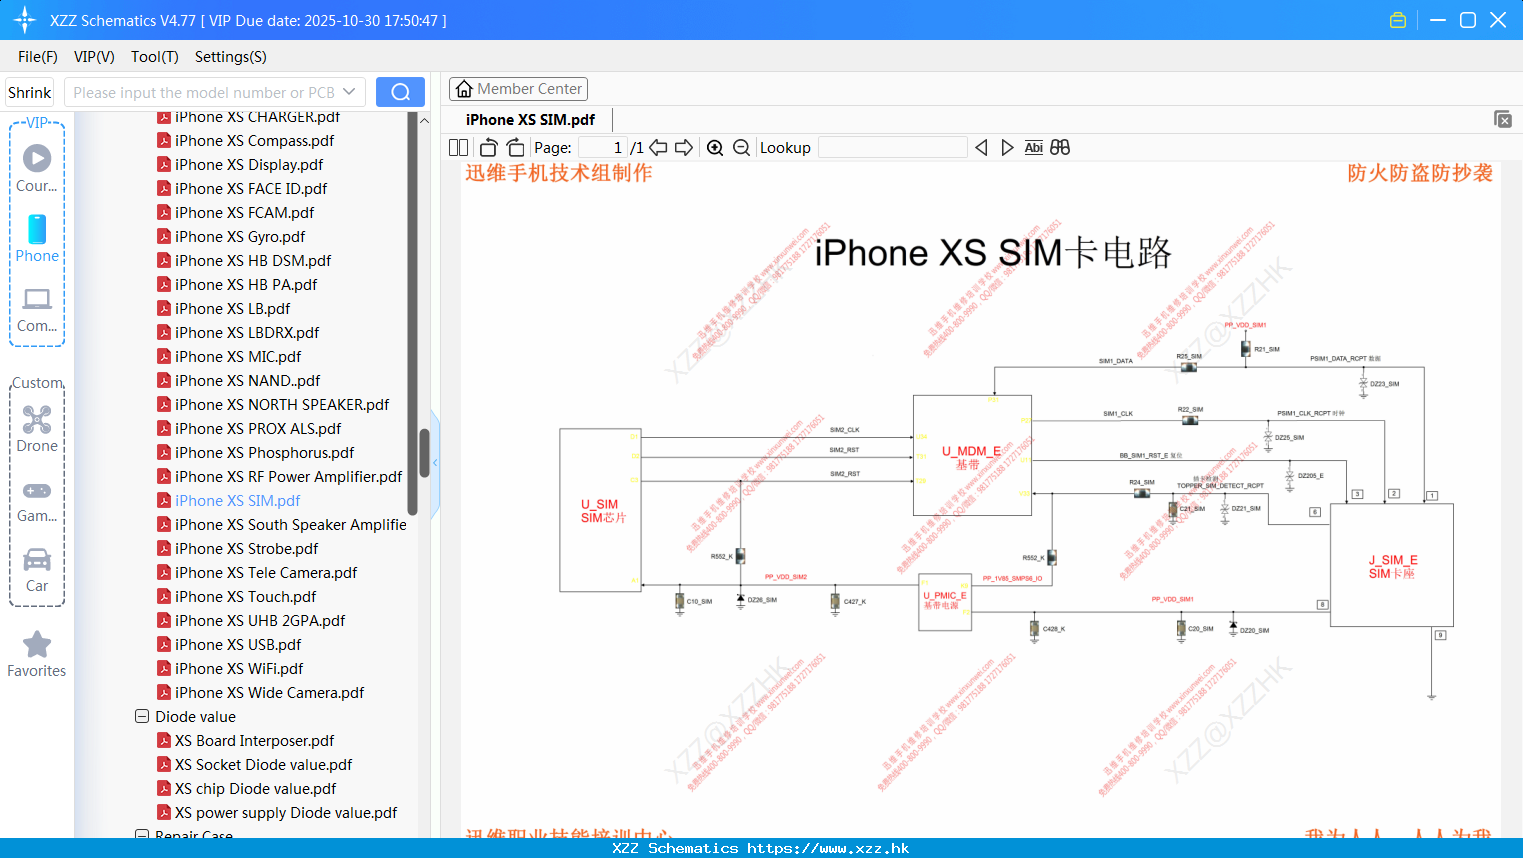This screenshot has width=1523, height=858.
Task: Open iPhone XS WiFi.pdf
Action: (239, 669)
